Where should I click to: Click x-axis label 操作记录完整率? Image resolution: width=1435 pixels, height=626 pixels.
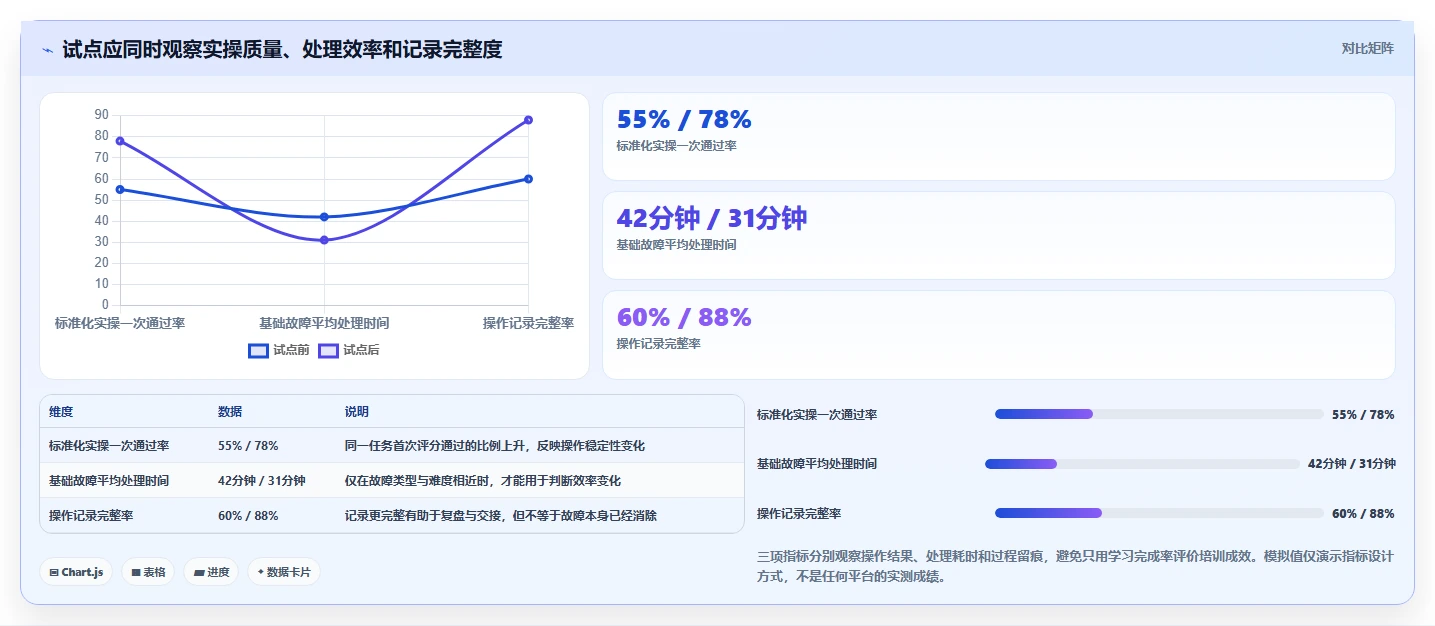(x=528, y=323)
